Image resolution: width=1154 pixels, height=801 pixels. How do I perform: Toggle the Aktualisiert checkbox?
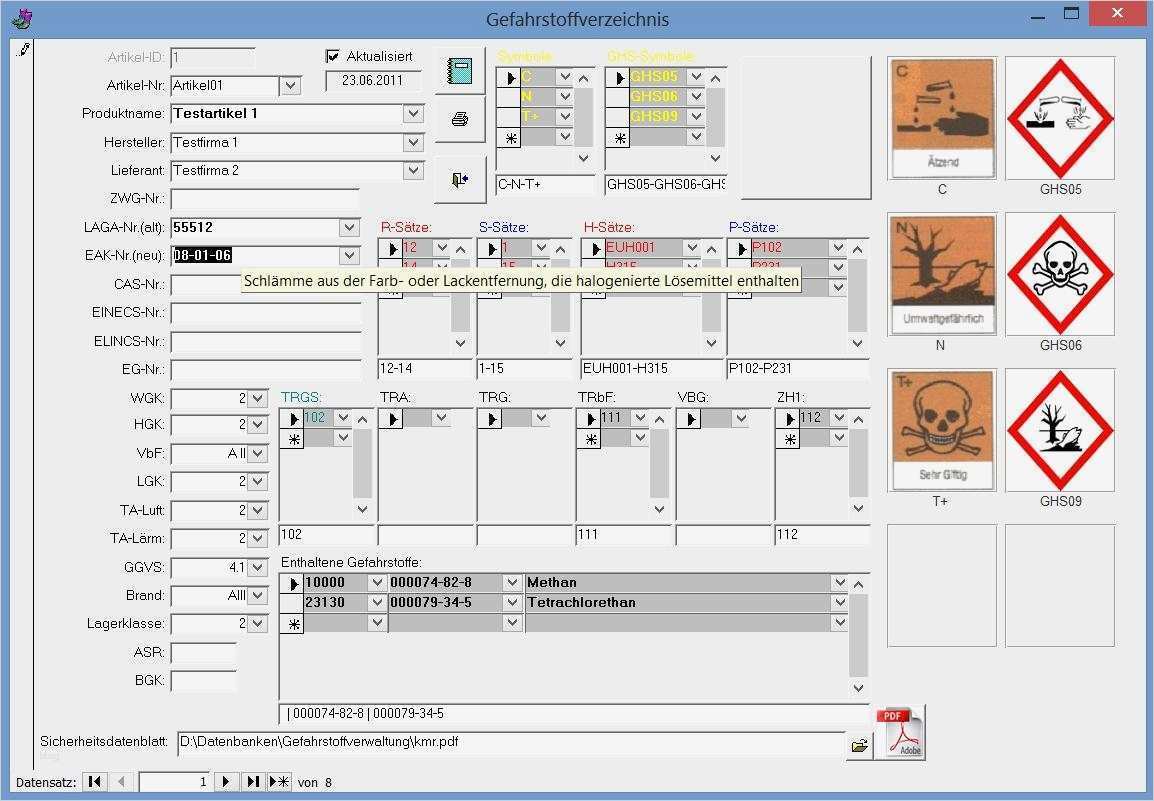(334, 56)
